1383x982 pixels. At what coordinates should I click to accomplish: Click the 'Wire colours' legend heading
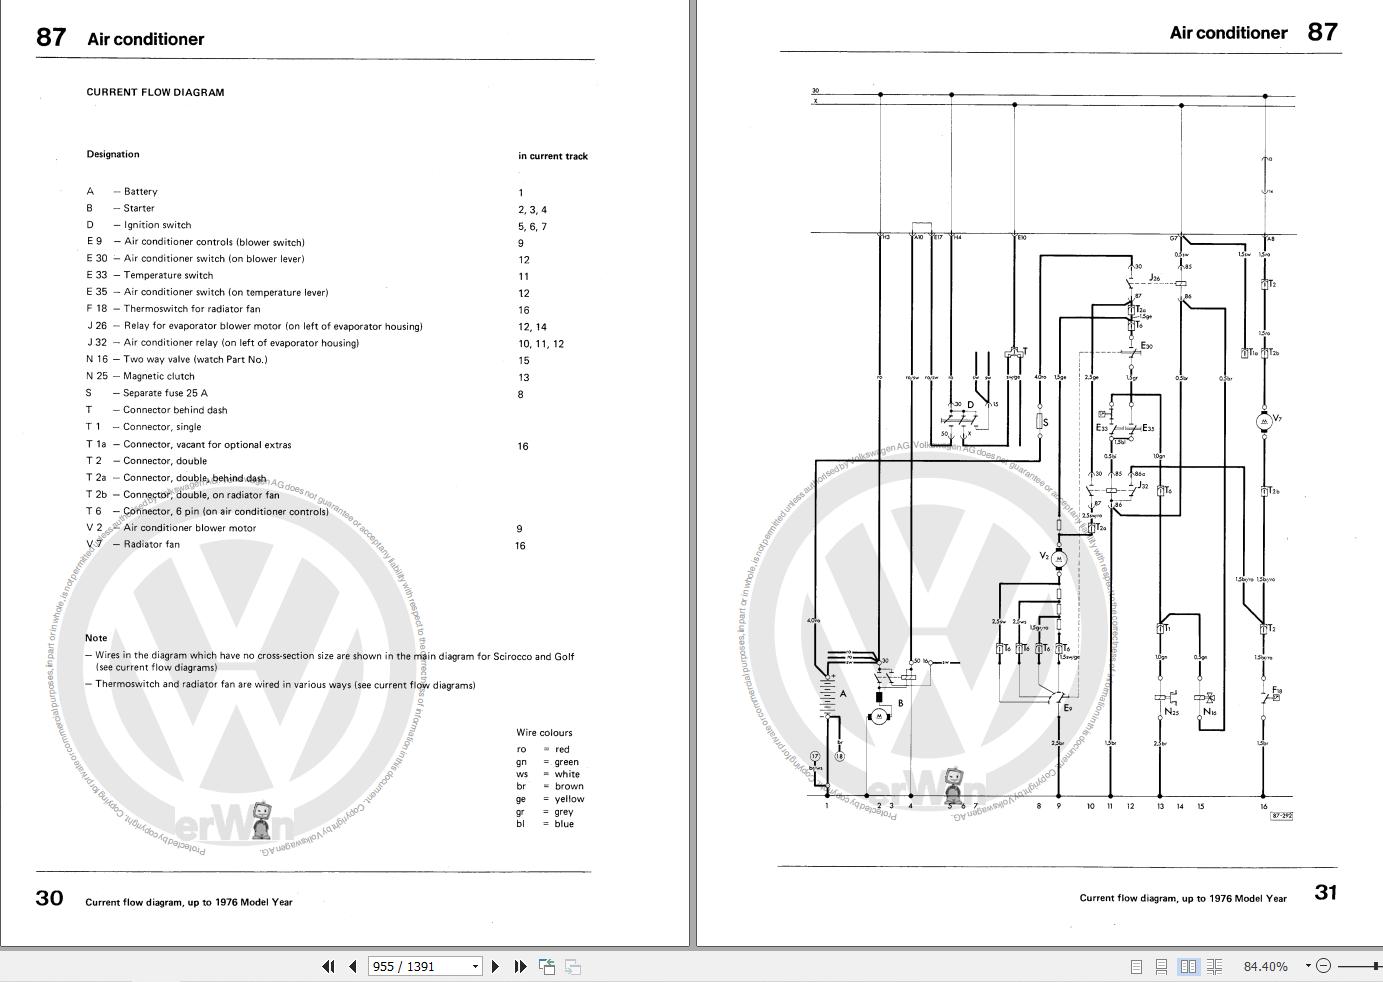click(544, 733)
